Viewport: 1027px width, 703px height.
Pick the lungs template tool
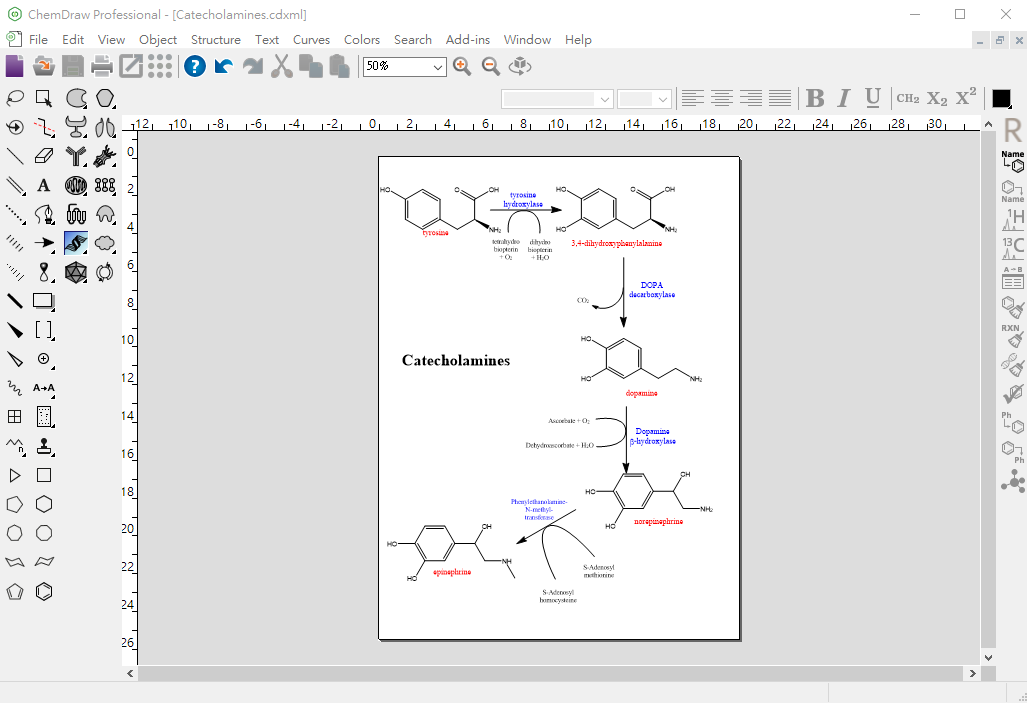pos(105,127)
